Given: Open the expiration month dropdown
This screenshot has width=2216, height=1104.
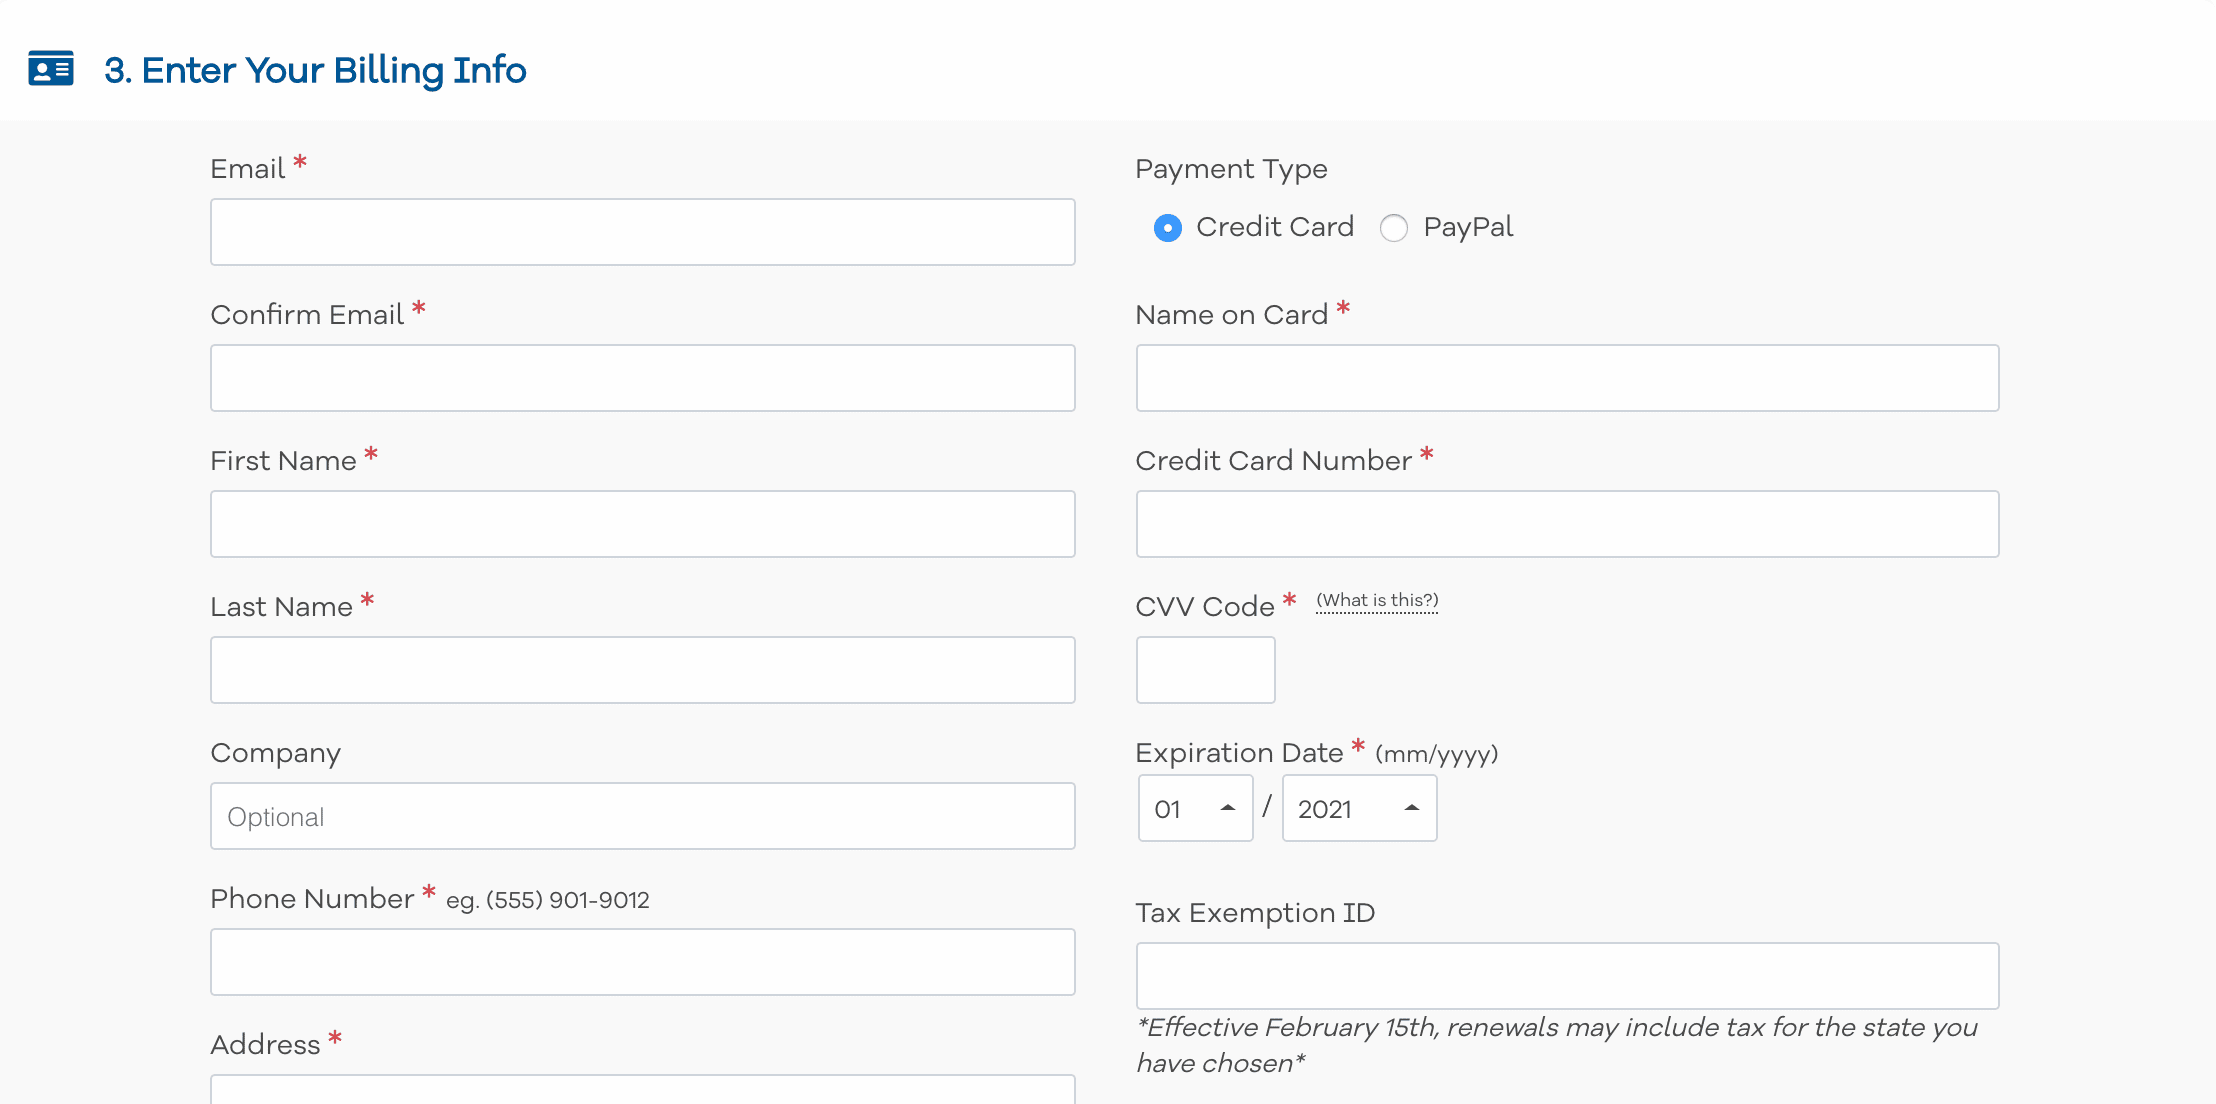Looking at the screenshot, I should [1195, 808].
